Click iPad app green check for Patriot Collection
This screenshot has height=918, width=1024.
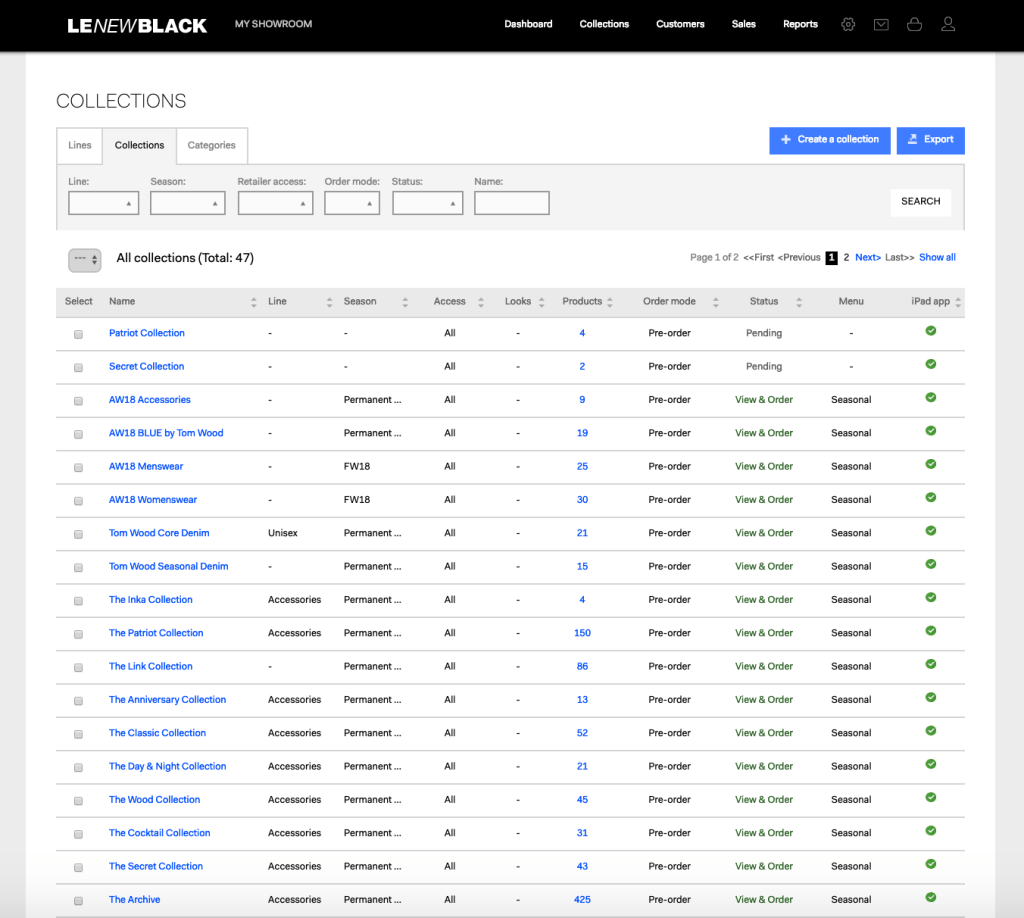tap(931, 330)
